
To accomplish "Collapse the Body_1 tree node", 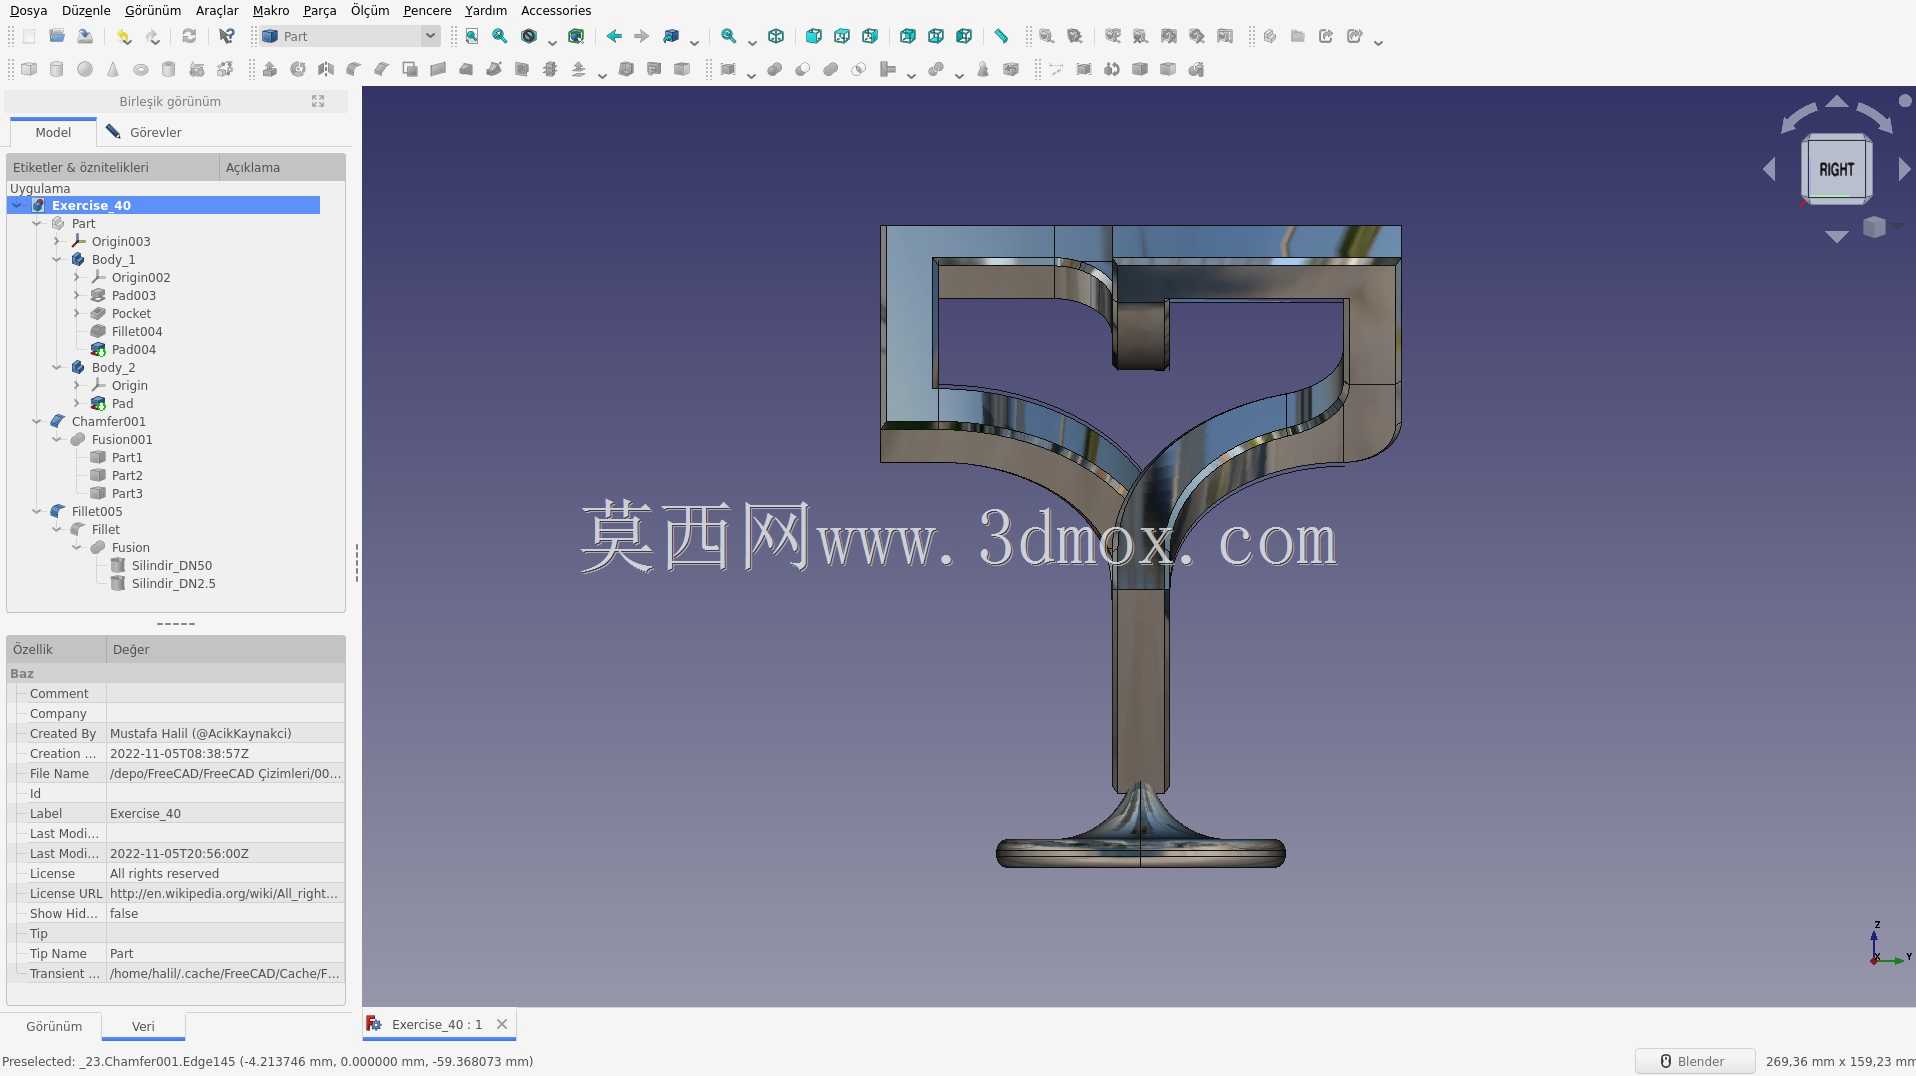I will tap(57, 259).
